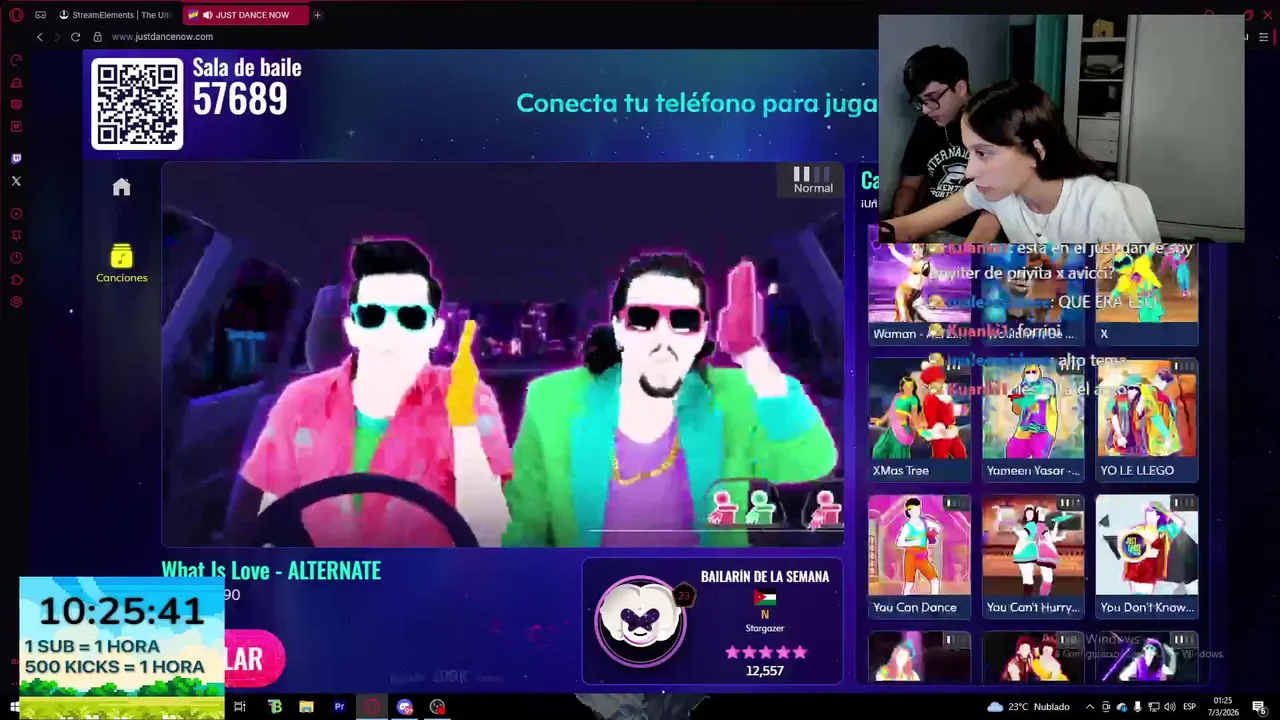Click the Stargazer player name

(765, 628)
